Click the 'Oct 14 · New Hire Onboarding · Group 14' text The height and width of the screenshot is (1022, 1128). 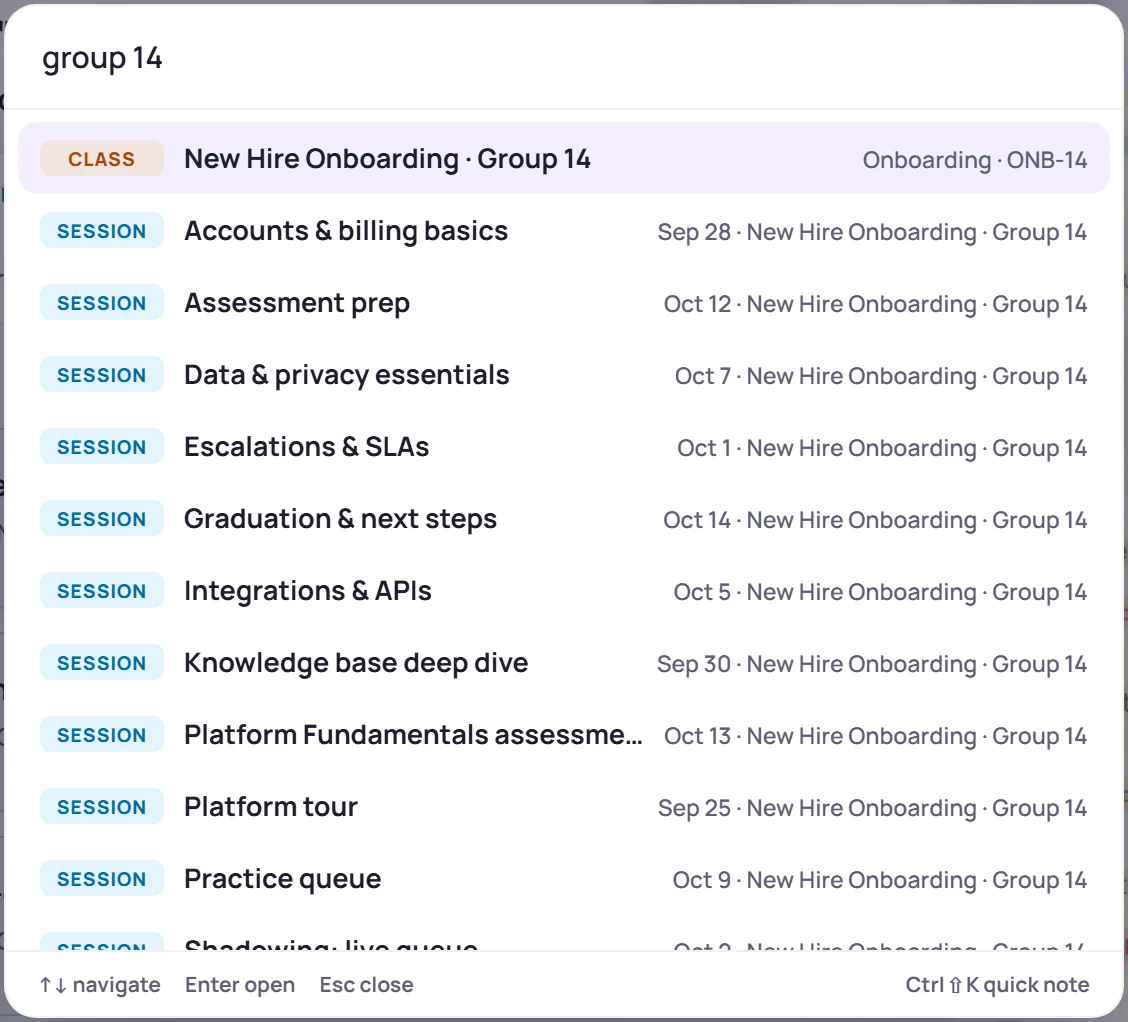pyautogui.click(x=875, y=520)
